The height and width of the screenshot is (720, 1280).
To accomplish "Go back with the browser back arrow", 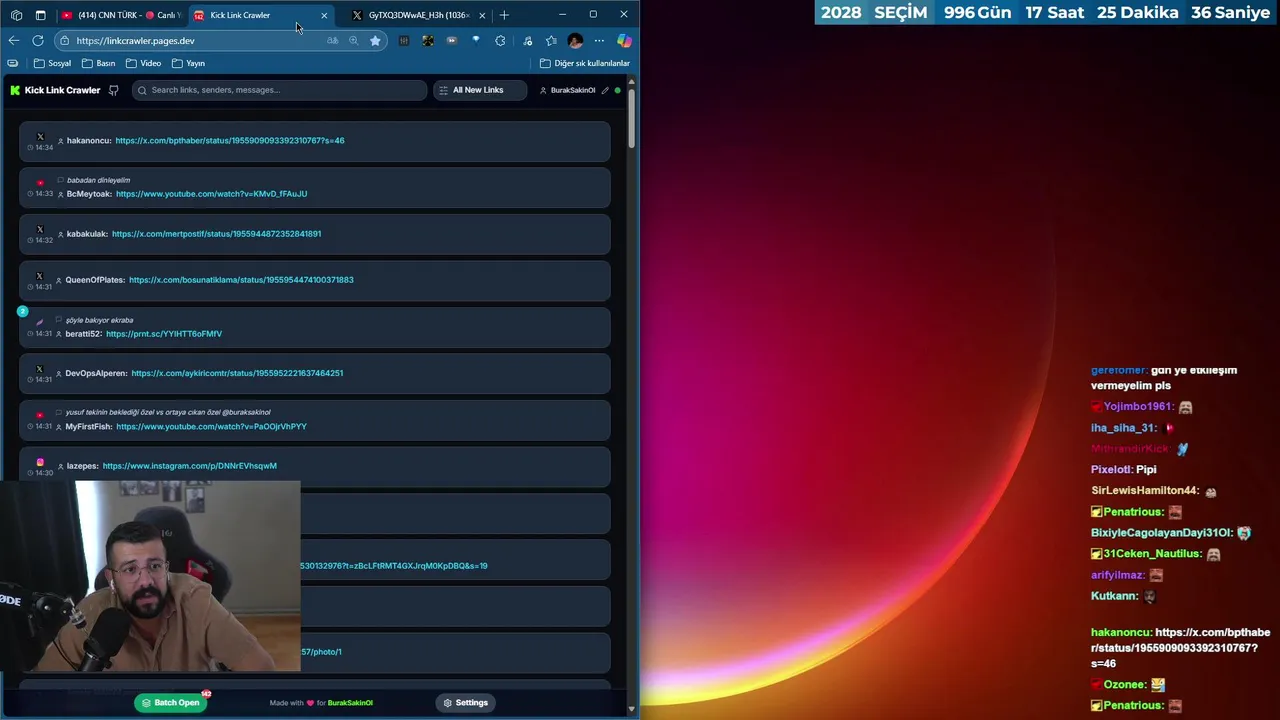I will pyautogui.click(x=13, y=41).
